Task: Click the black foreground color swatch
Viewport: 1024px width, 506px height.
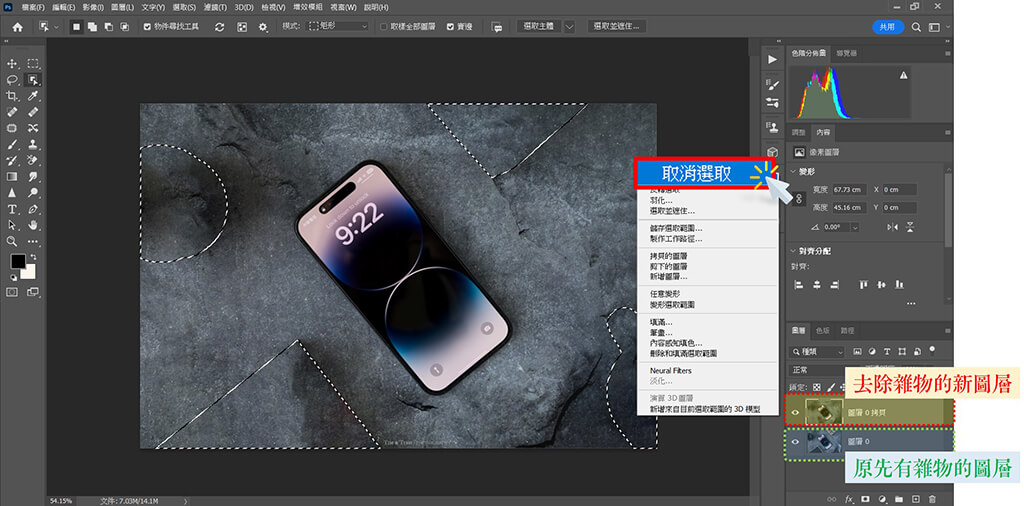Action: [18, 261]
